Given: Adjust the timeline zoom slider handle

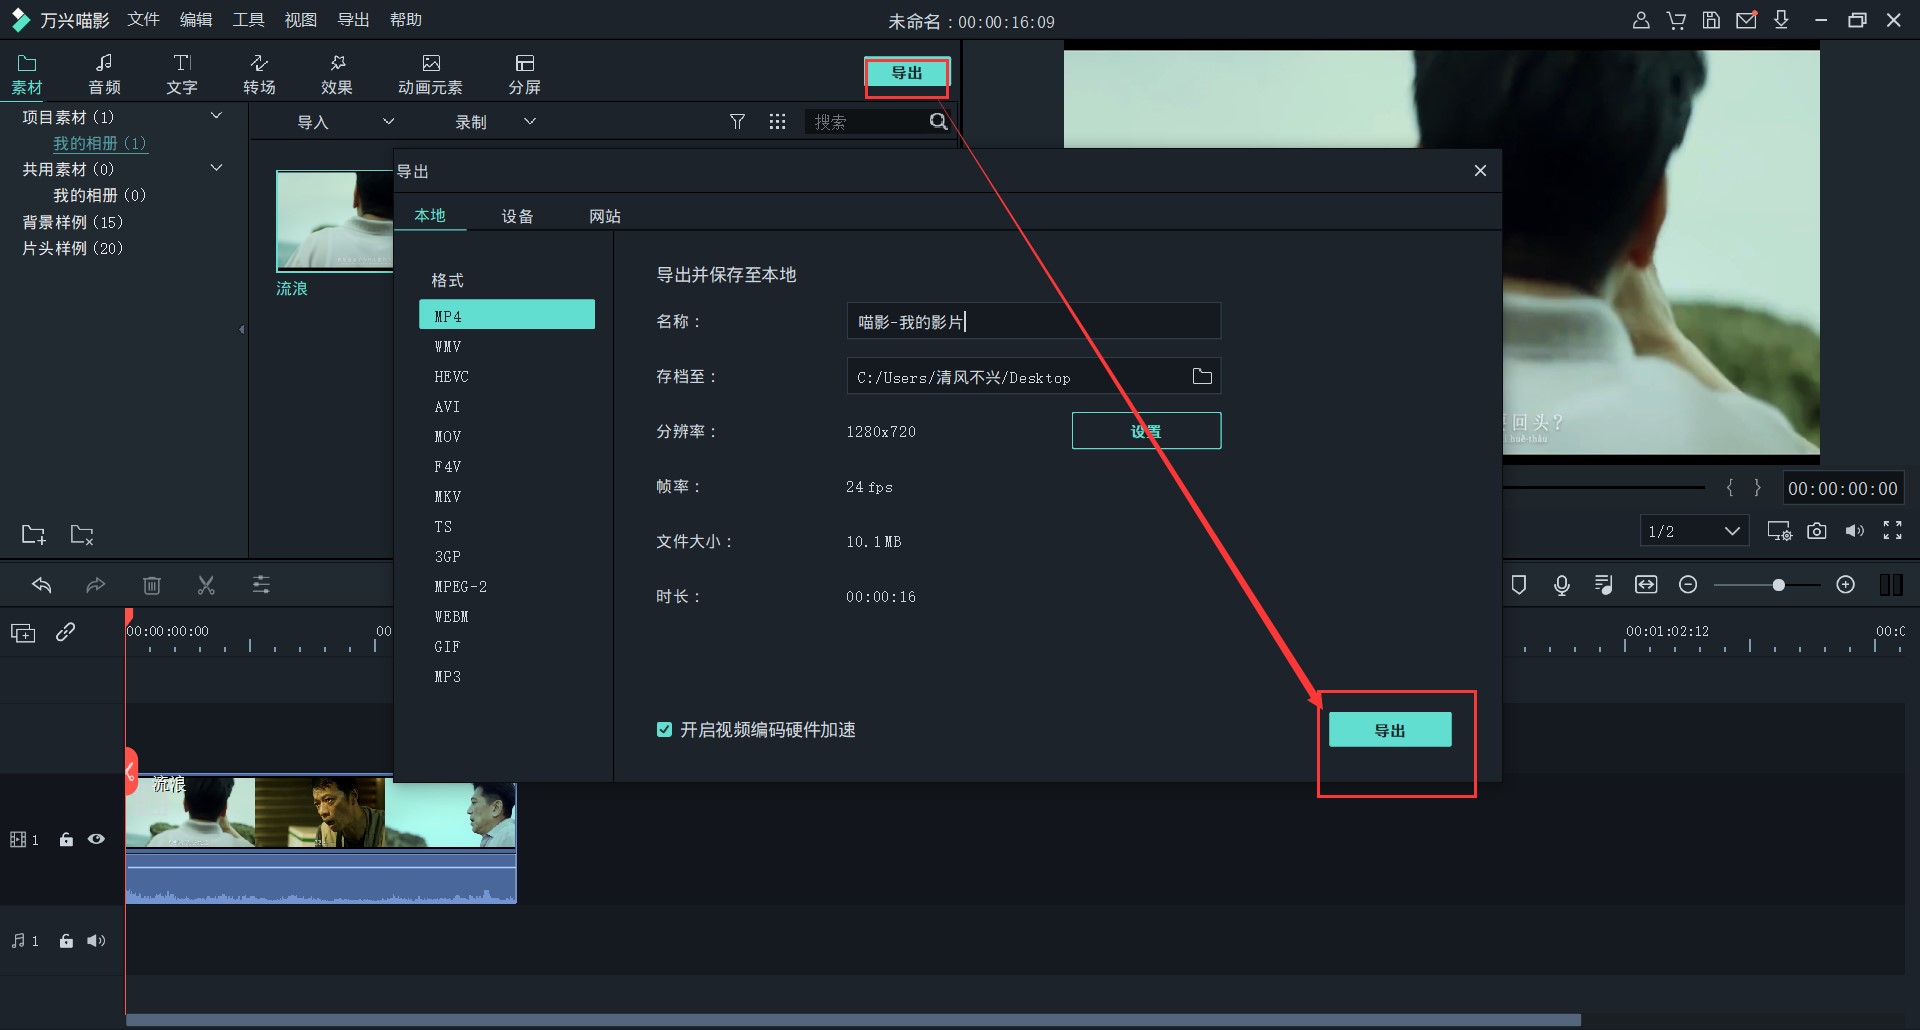Looking at the screenshot, I should [x=1778, y=585].
